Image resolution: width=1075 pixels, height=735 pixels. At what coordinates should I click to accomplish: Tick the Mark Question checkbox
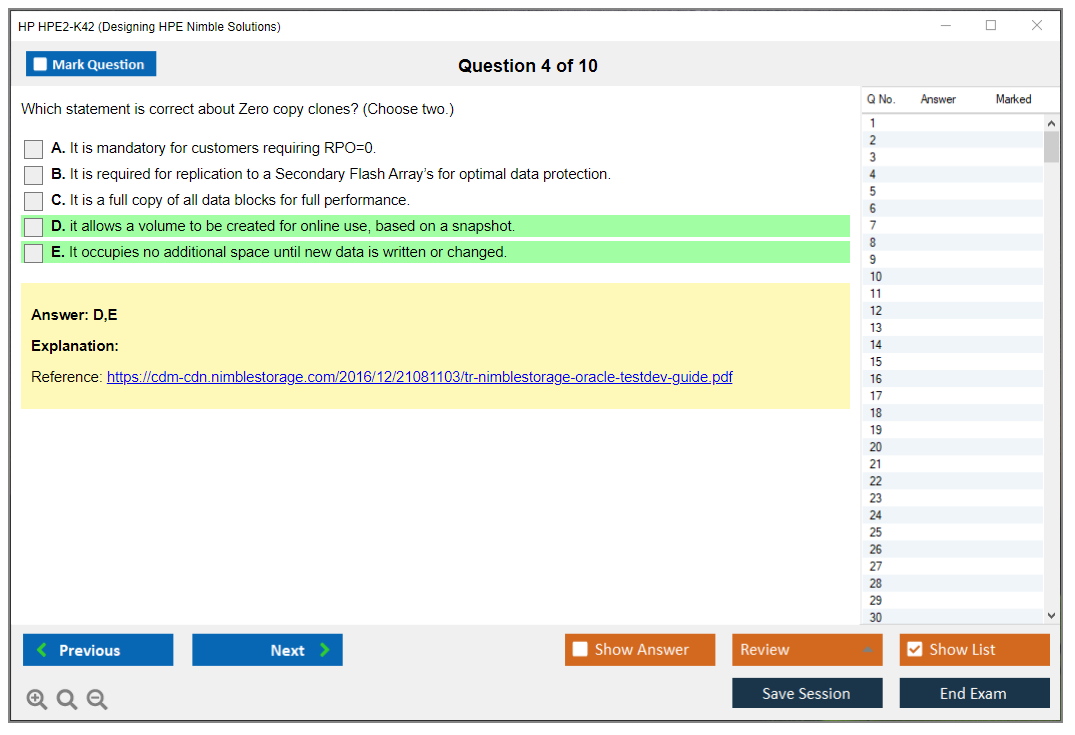pos(41,65)
